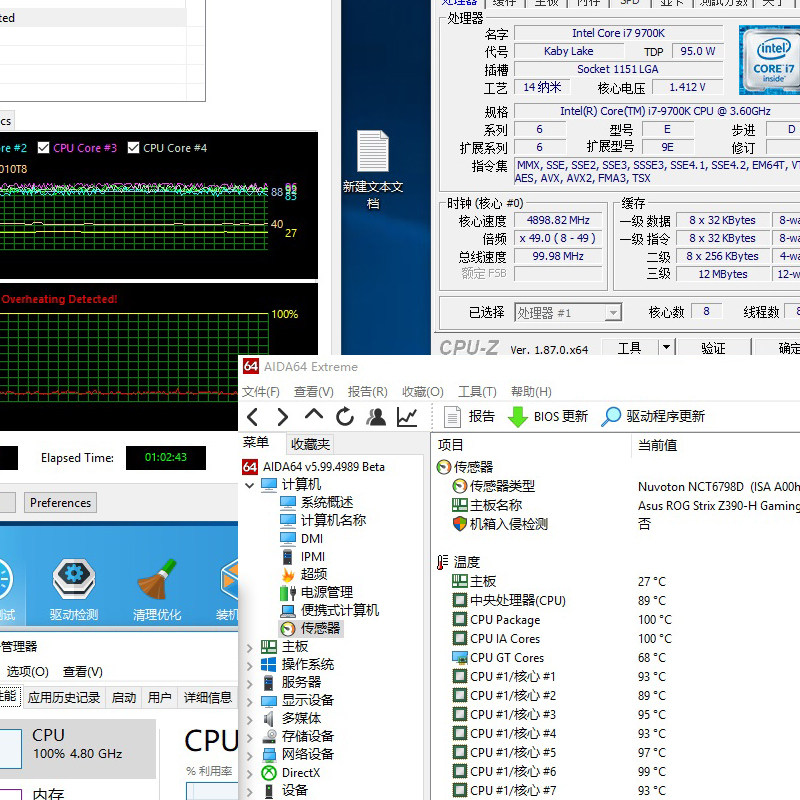This screenshot has width=800, height=800.
Task: Expand the 多媒体 tree node
Action: tap(249, 720)
